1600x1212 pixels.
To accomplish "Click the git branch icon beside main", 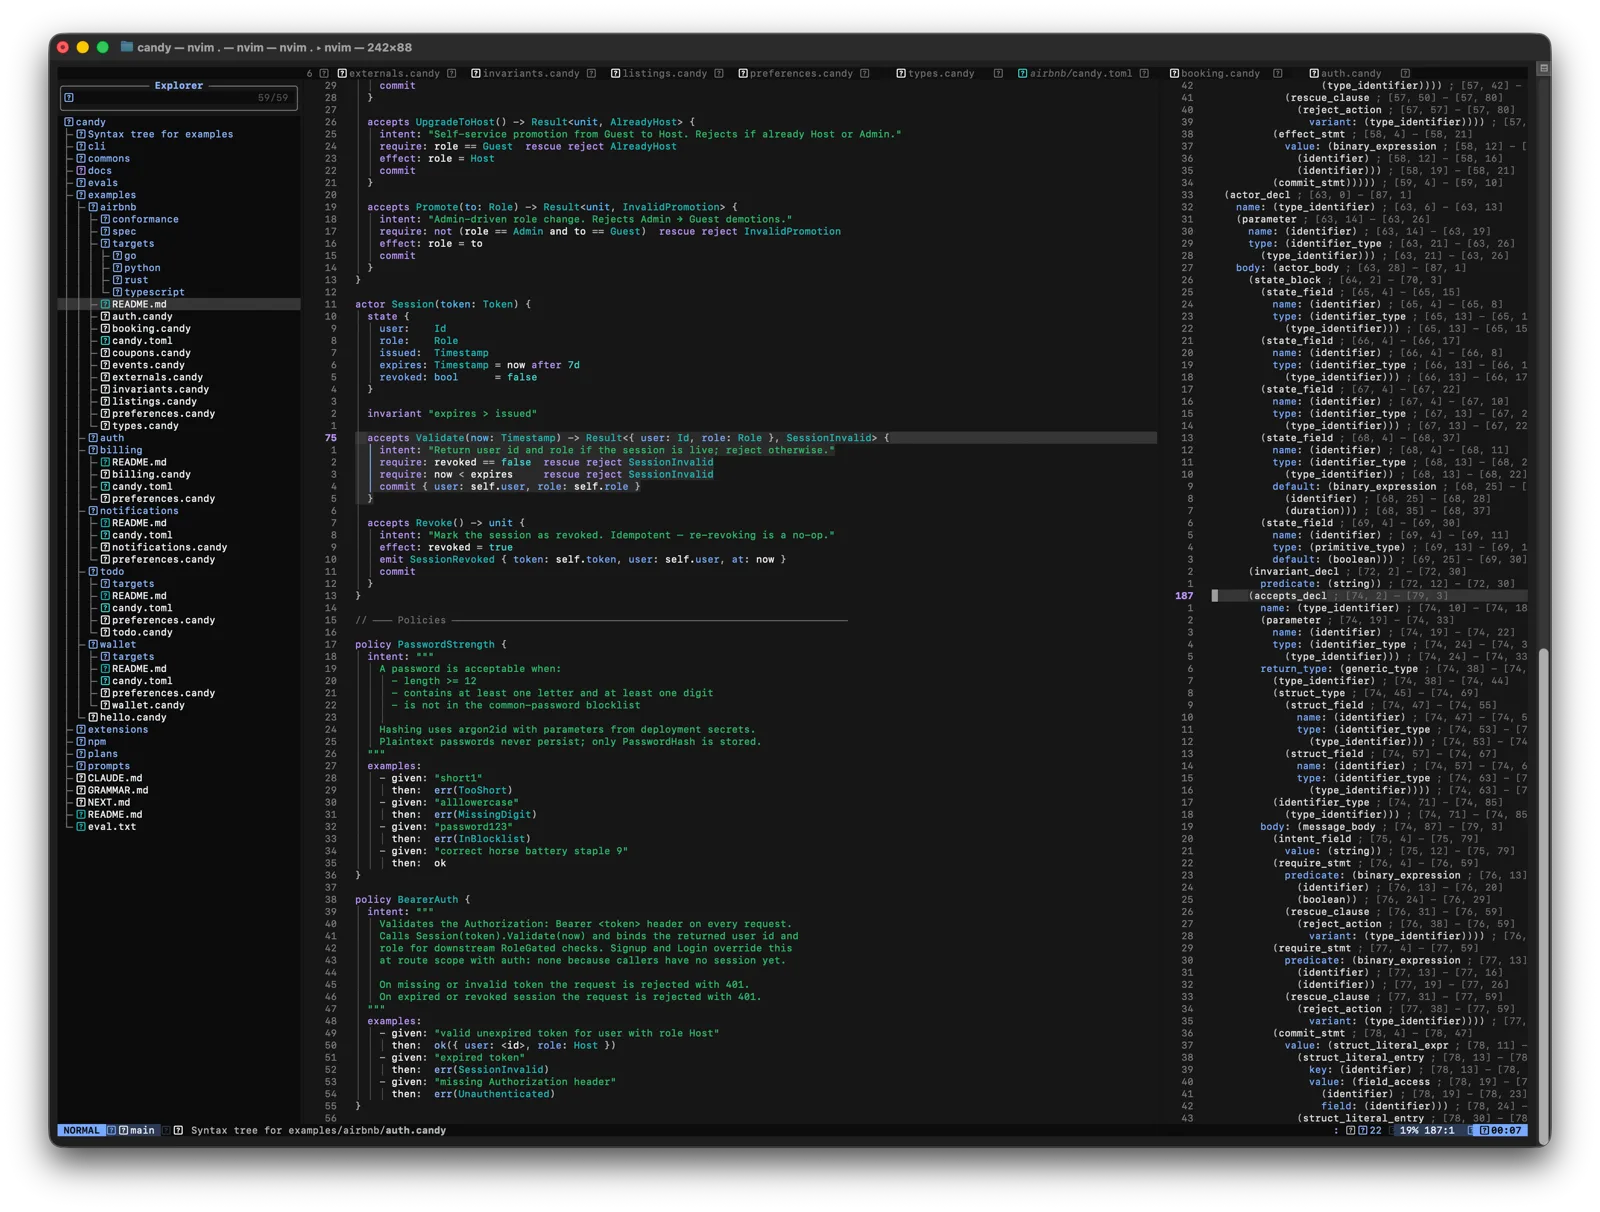I will point(123,1130).
